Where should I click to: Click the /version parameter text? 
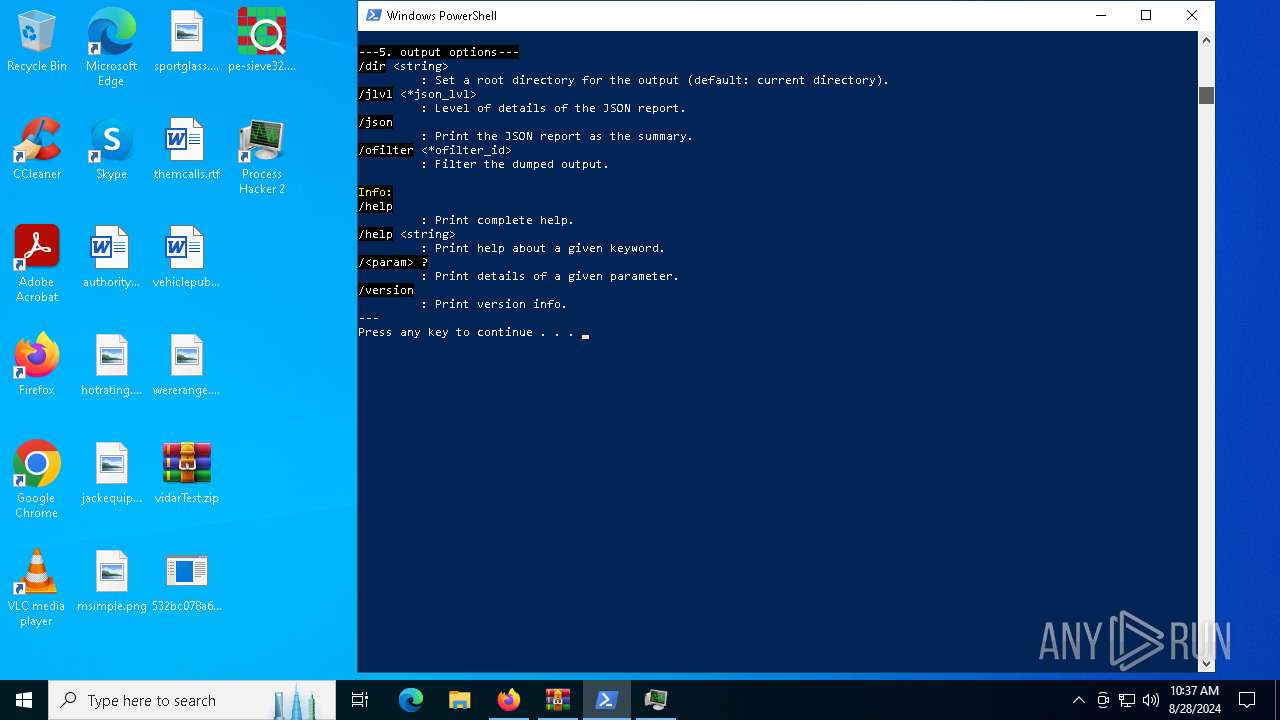(x=386, y=290)
